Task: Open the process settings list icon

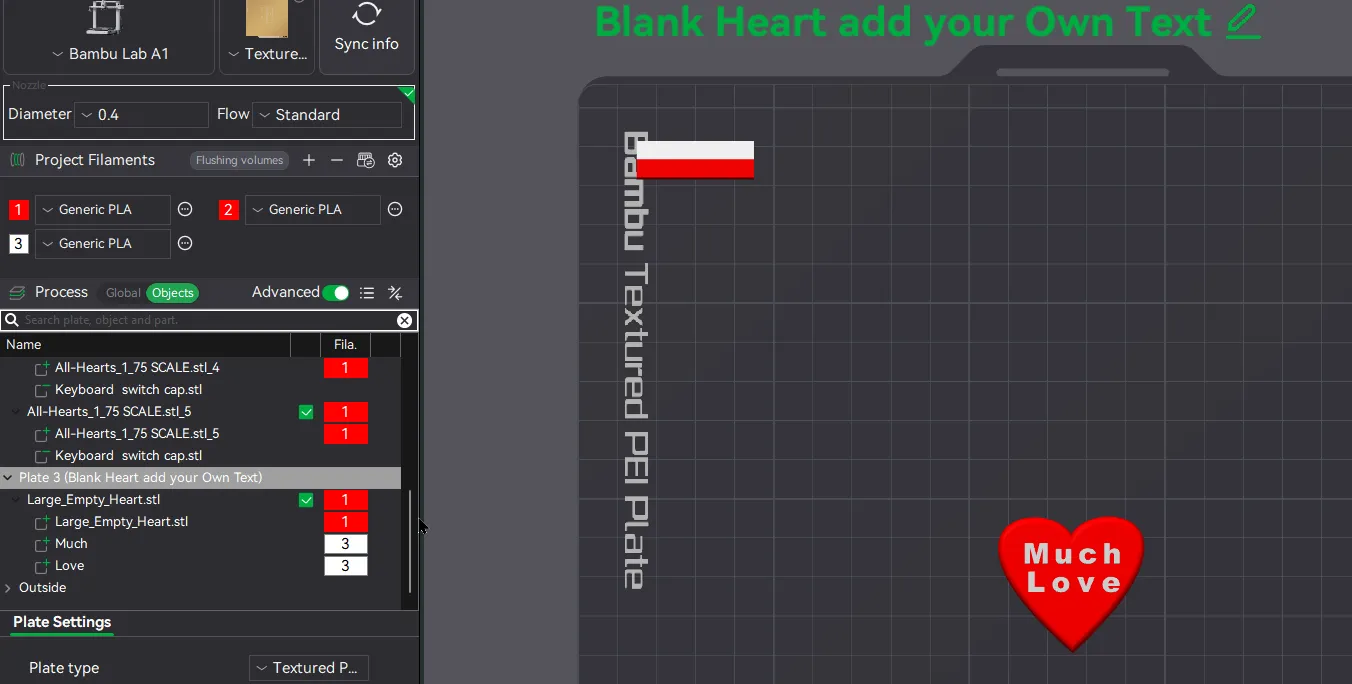Action: [x=367, y=293]
